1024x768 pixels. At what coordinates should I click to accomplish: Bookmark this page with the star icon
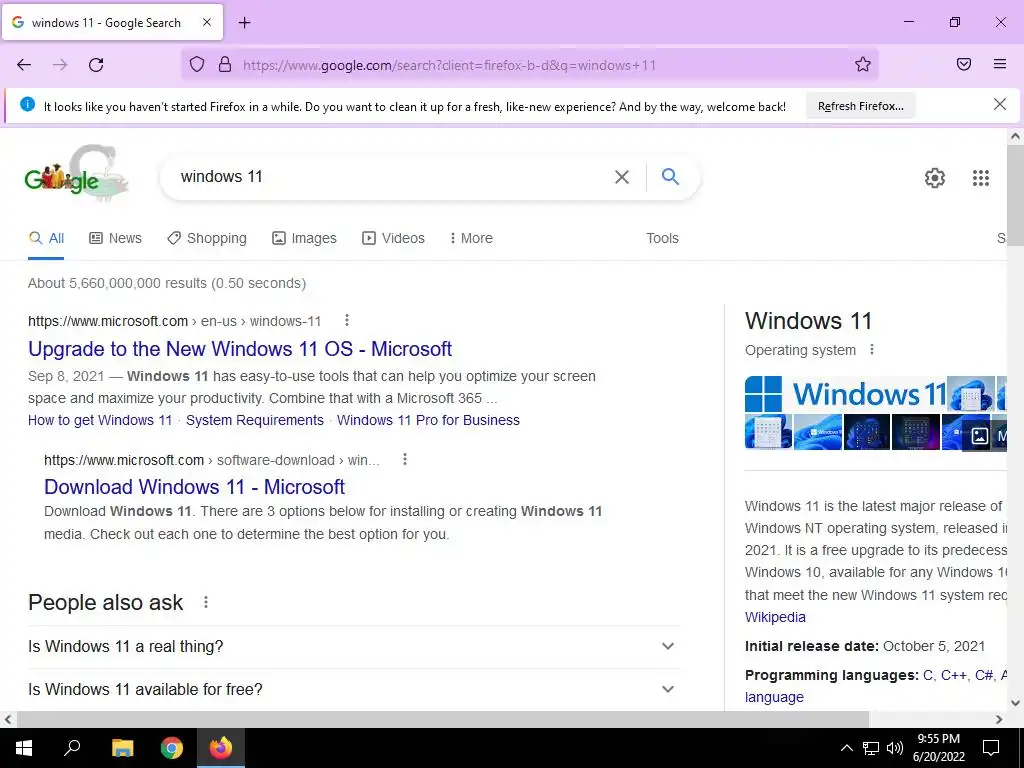863,64
